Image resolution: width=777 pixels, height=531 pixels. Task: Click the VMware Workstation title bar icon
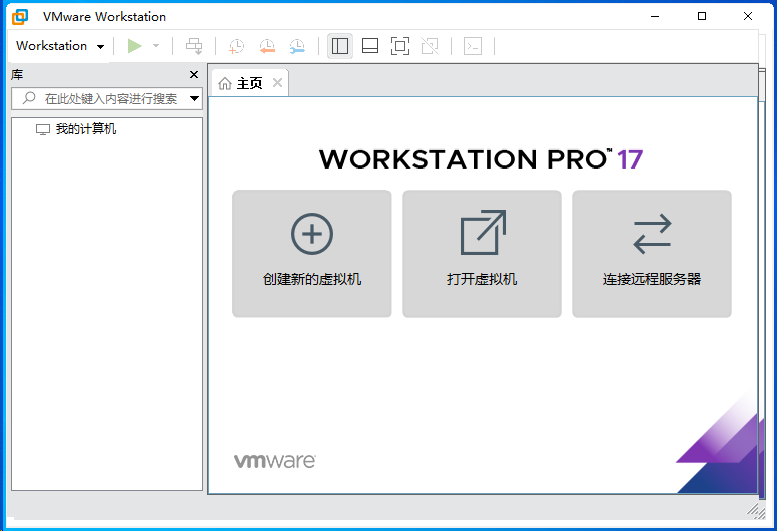click(x=20, y=16)
